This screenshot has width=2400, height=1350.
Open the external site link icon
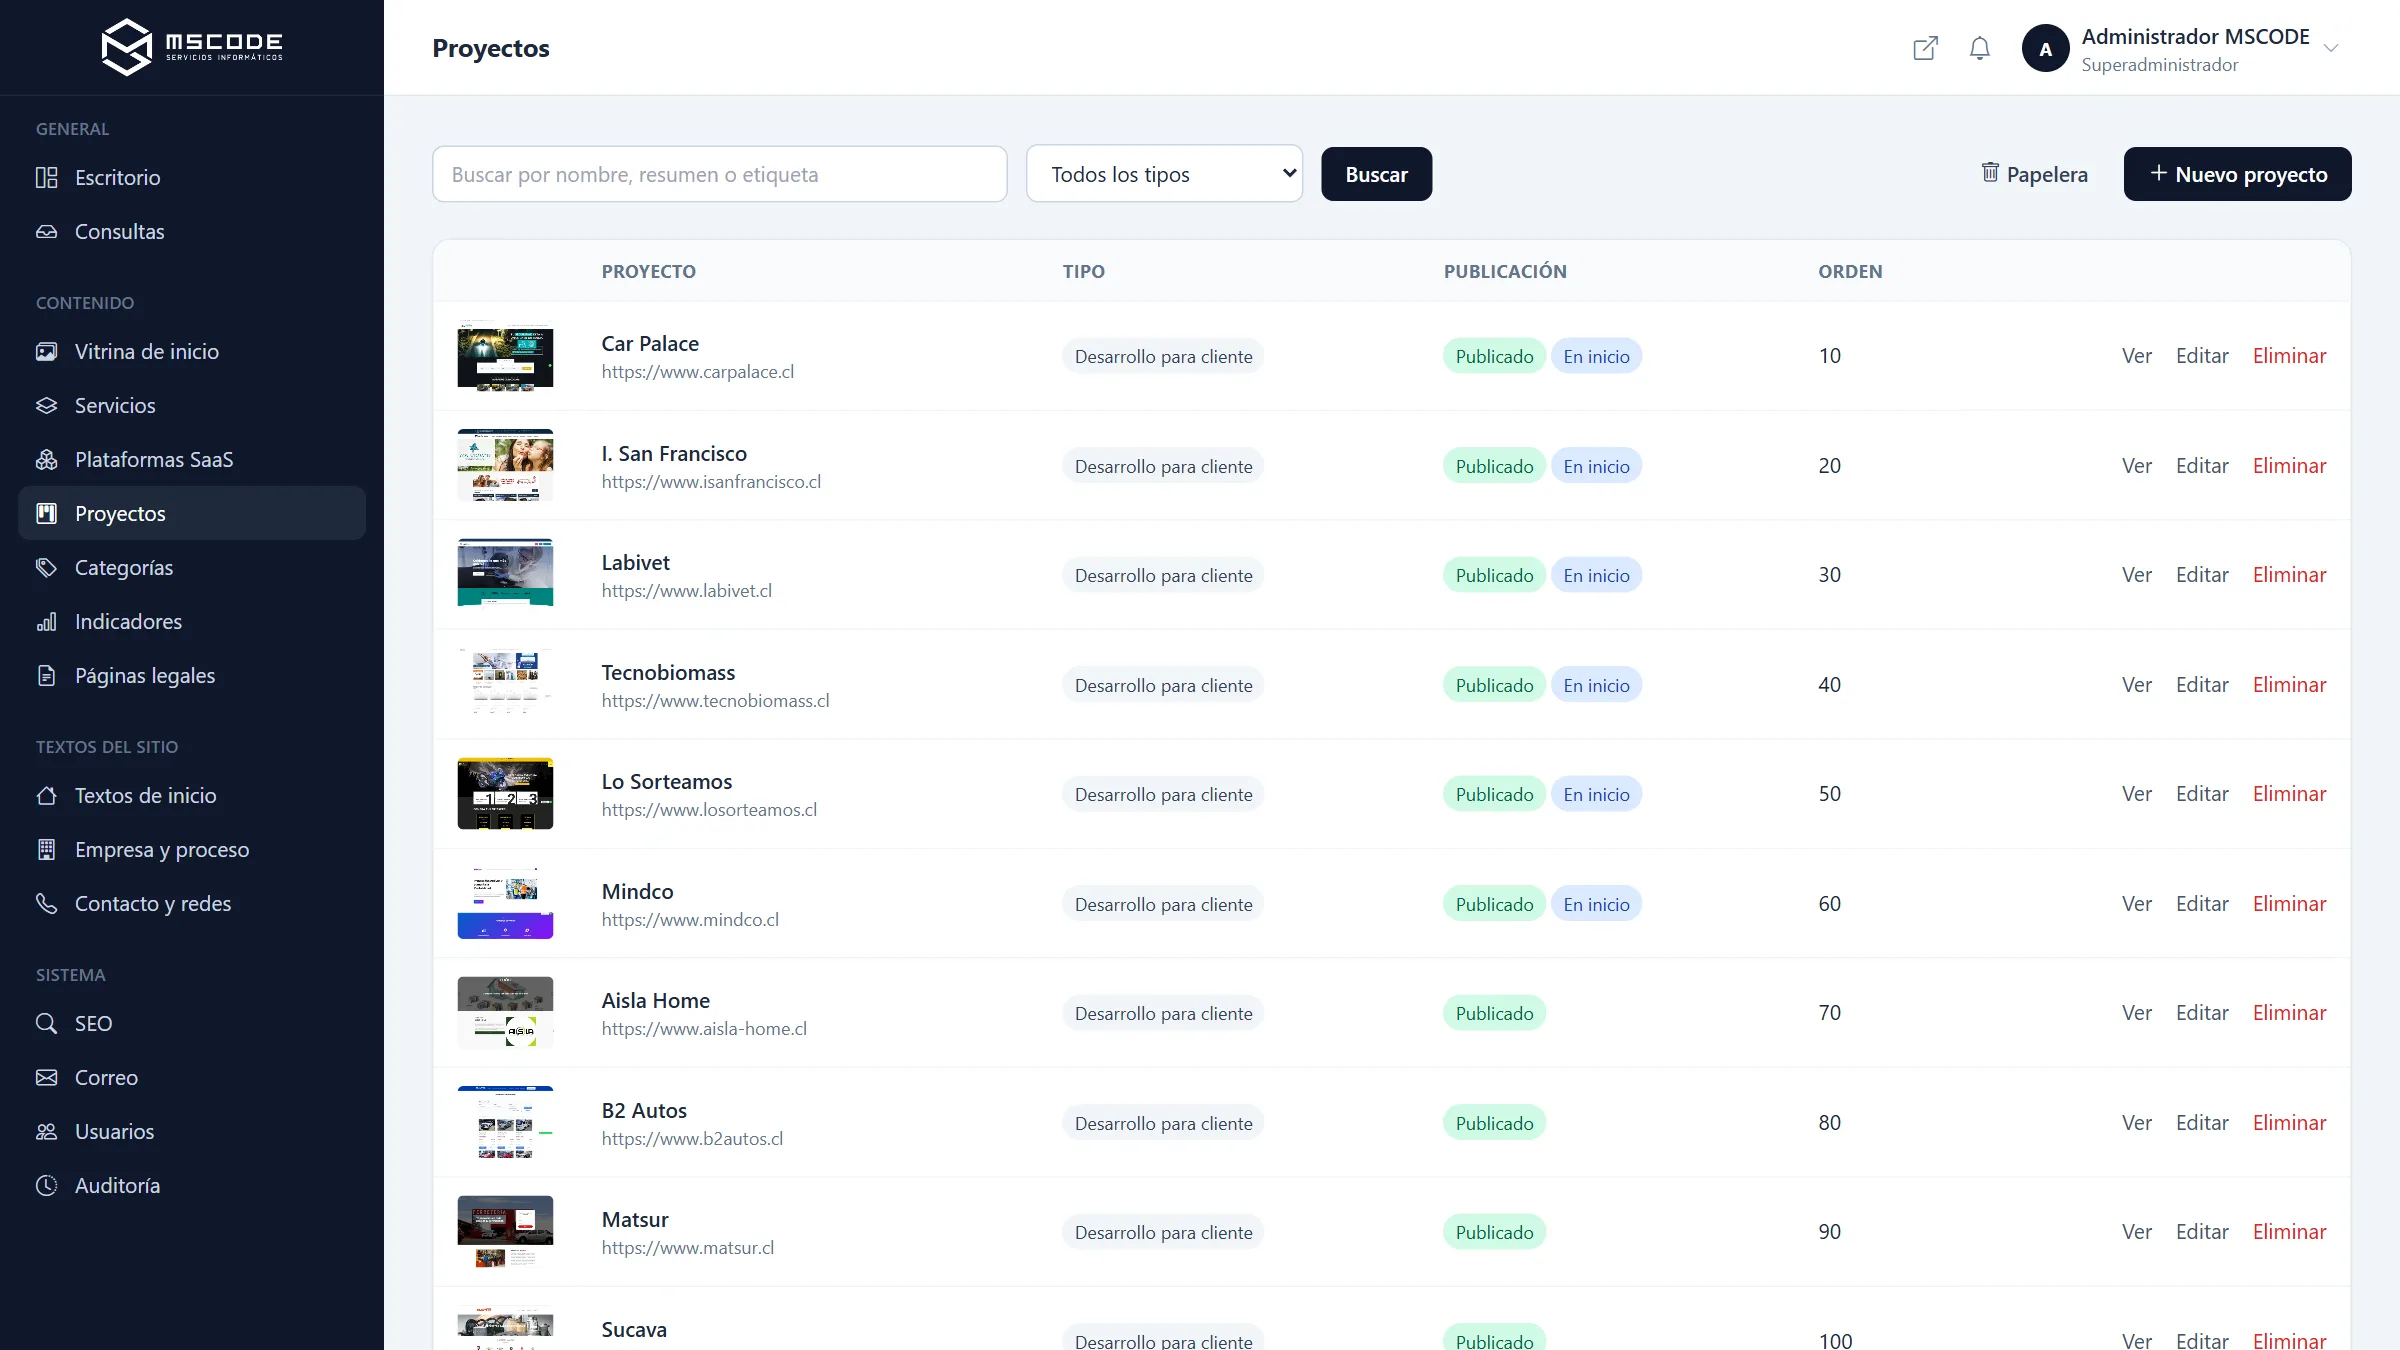point(1925,48)
